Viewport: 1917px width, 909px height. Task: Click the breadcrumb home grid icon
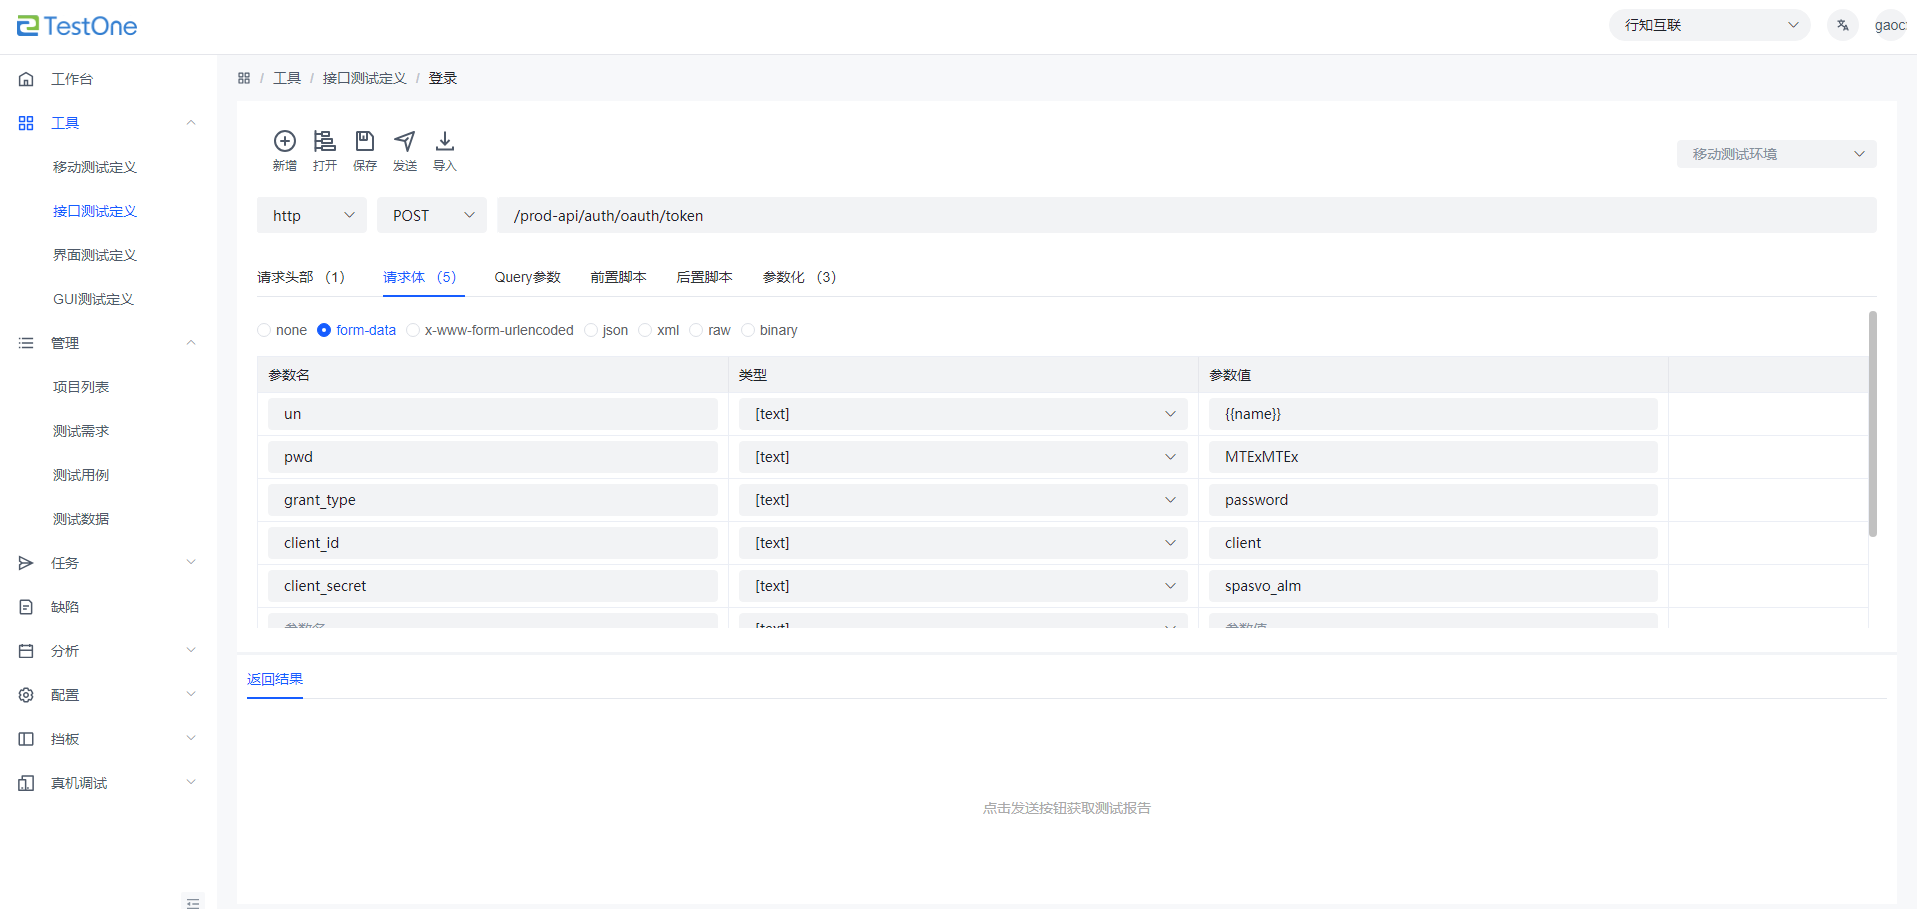[x=244, y=78]
